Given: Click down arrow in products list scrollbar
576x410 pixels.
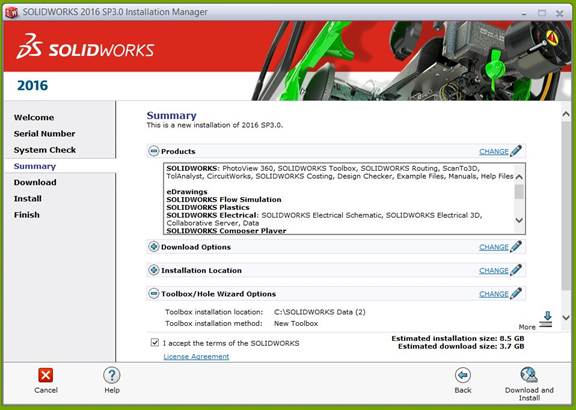Looking at the screenshot, I should point(519,220).
